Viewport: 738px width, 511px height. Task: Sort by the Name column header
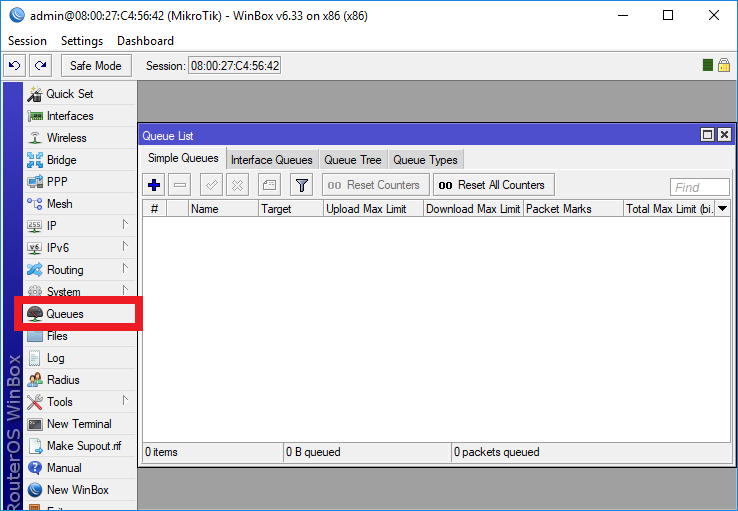click(224, 209)
